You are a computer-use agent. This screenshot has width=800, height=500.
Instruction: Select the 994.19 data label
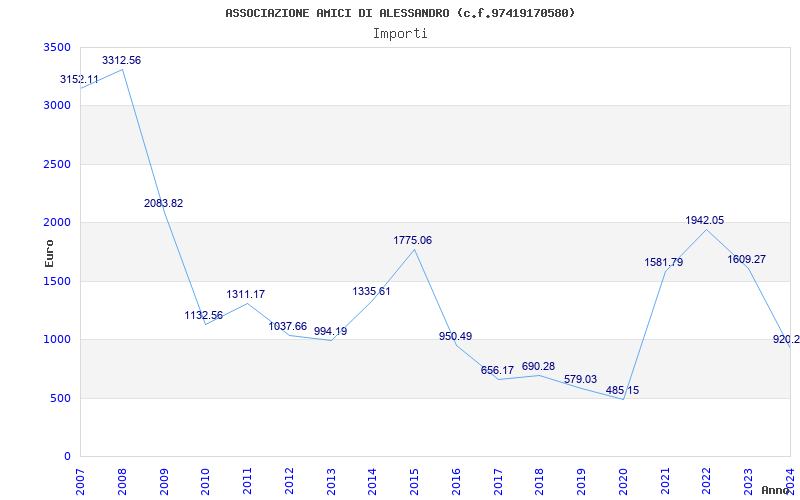(x=330, y=331)
